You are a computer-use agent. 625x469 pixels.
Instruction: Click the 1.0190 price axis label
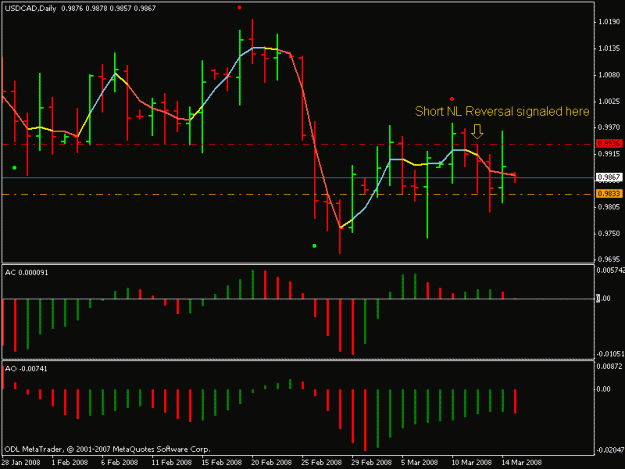point(609,22)
